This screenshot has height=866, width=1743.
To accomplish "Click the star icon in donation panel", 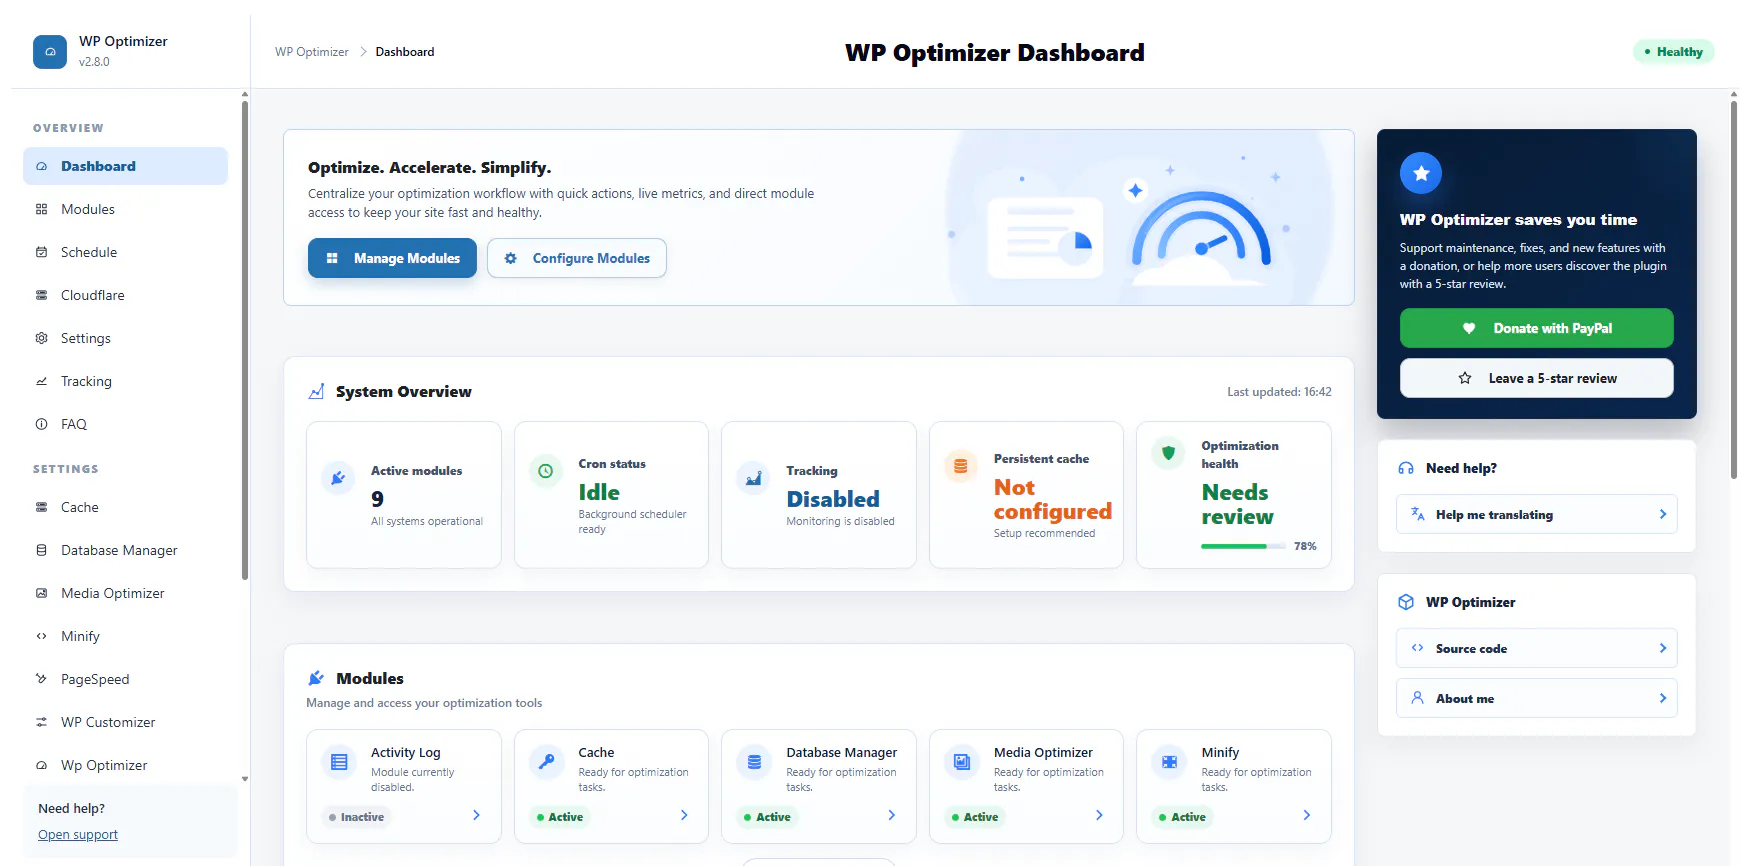I will (1421, 173).
